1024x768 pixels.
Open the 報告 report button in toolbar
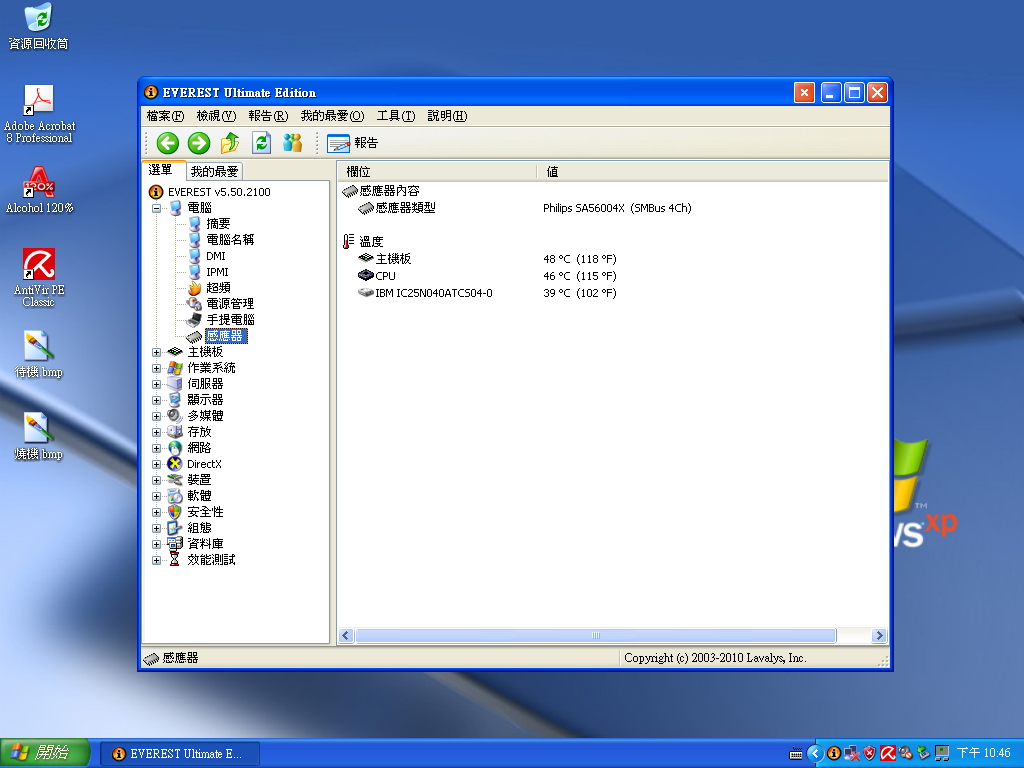click(353, 143)
